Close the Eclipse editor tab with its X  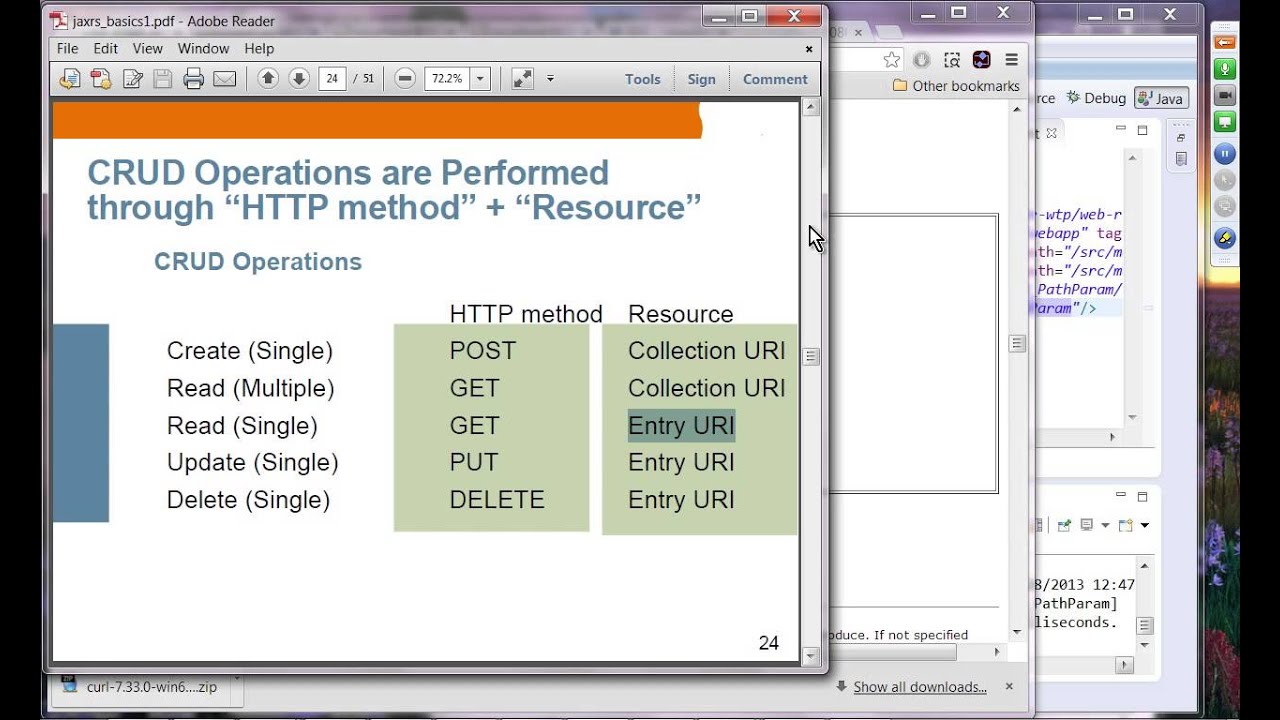(x=1050, y=133)
